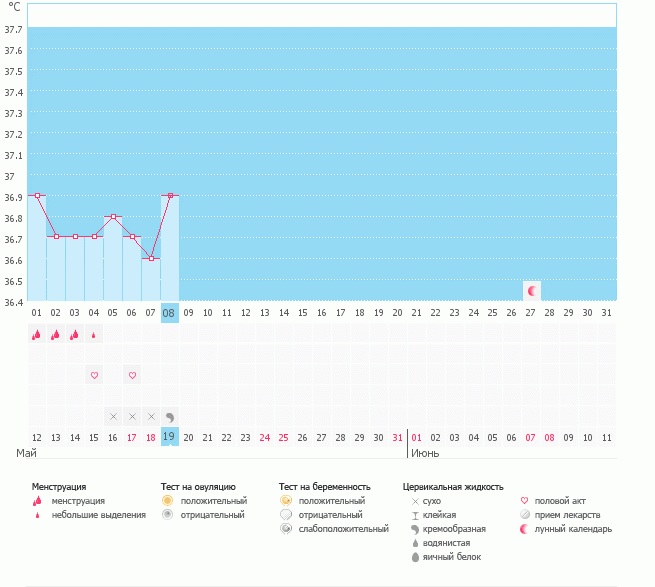Select June 01 in the calendar date row
Viewport: 655px width, 587px height.
(416, 437)
